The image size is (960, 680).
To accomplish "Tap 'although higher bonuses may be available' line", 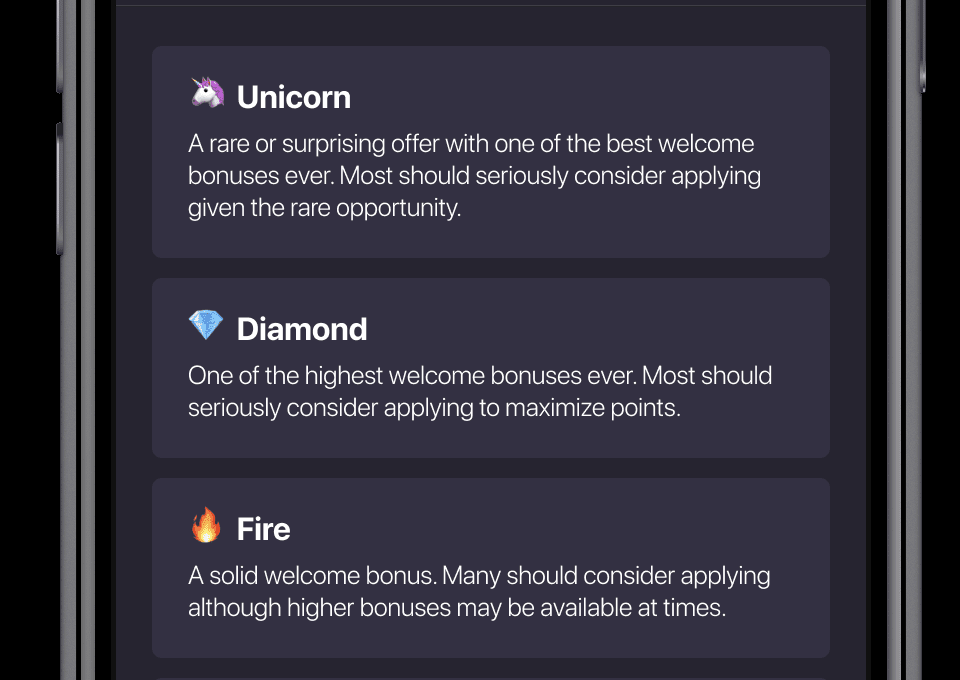I will [457, 608].
